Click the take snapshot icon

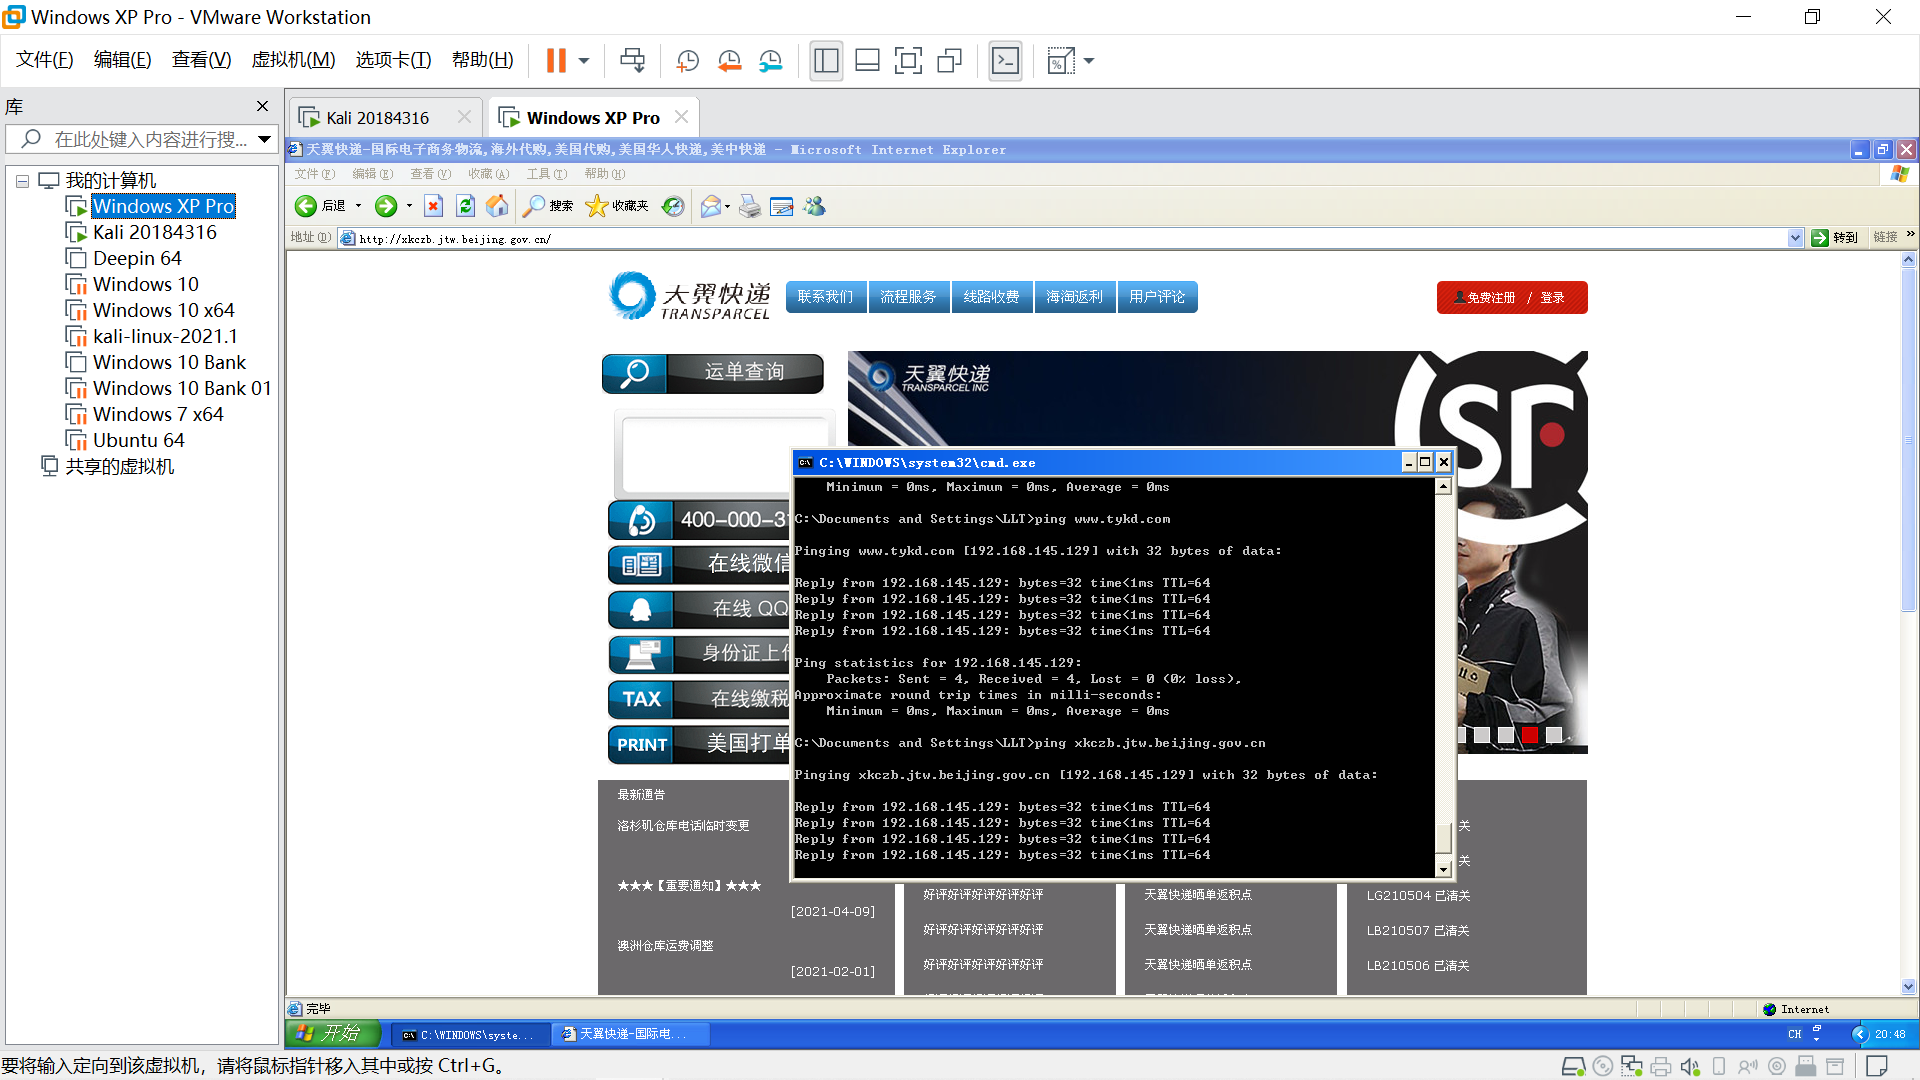pyautogui.click(x=687, y=61)
